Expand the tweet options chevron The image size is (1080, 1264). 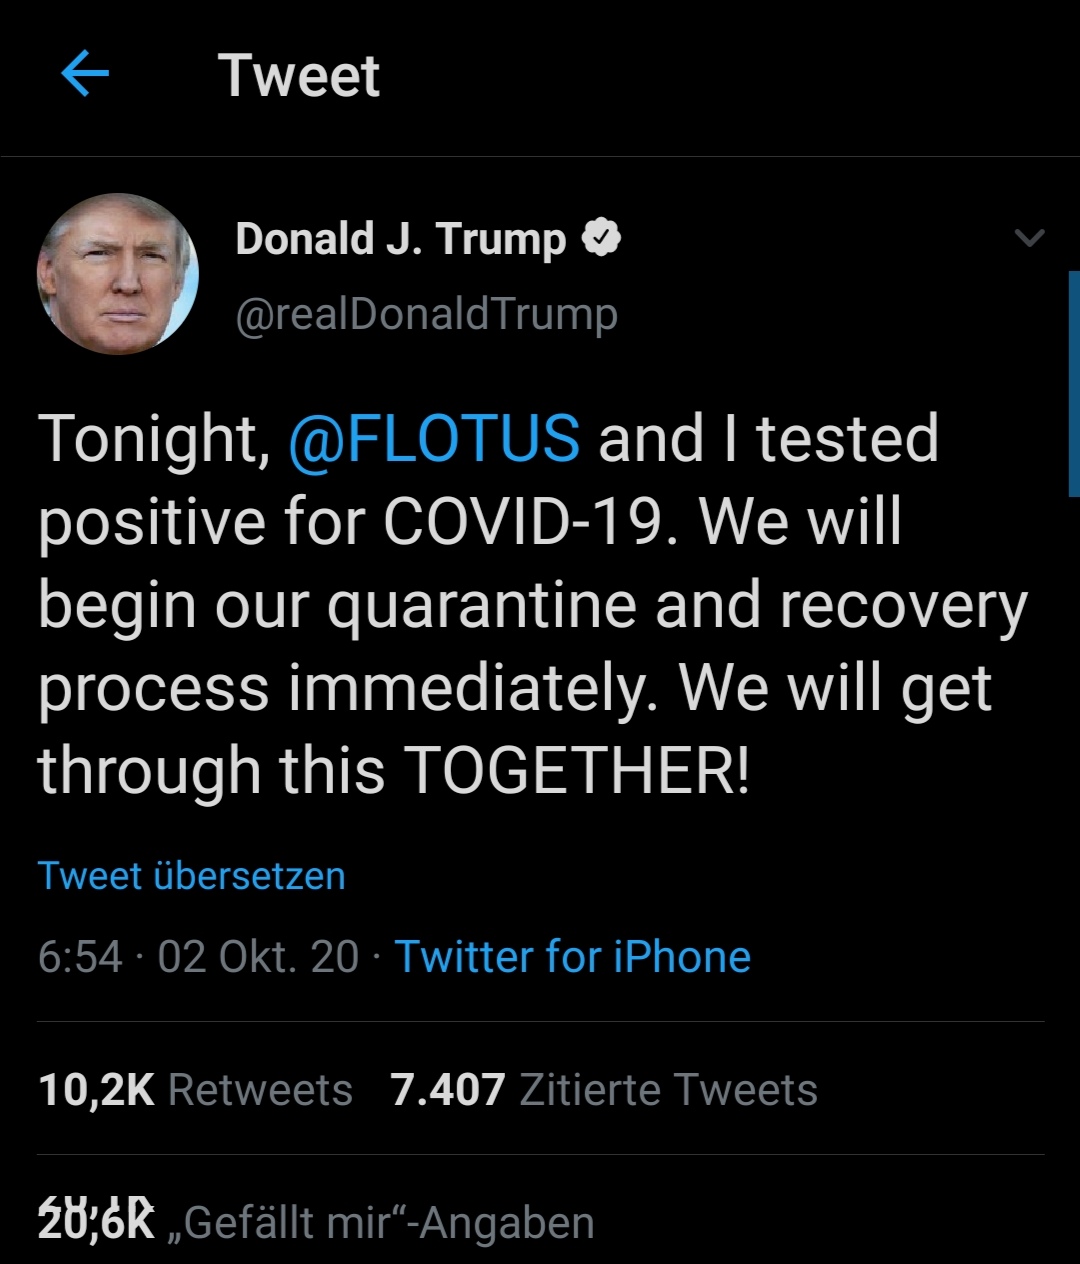click(x=1029, y=238)
